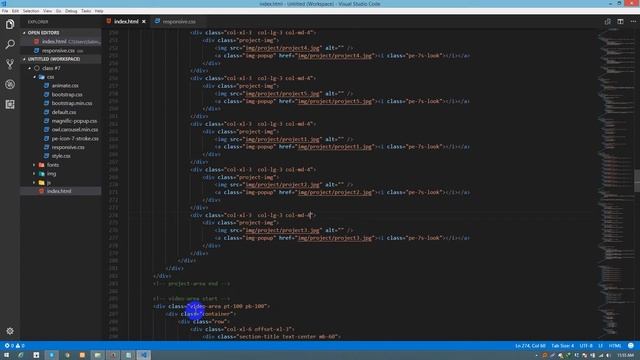
Task: Click the img/project/project4.jpg src link
Action: (x=282, y=48)
